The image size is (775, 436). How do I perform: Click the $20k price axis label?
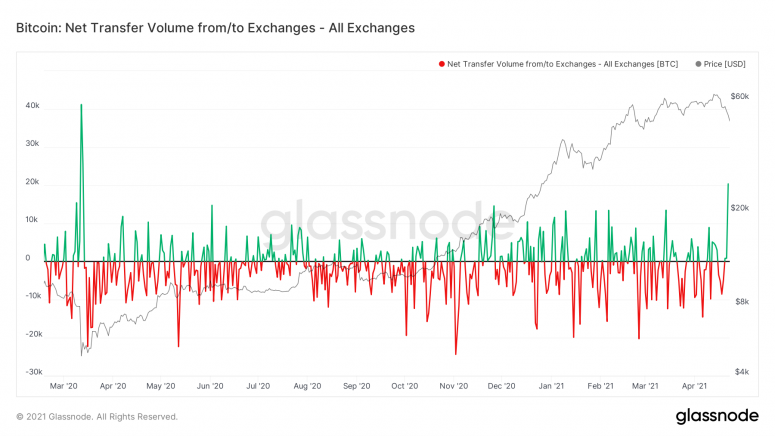click(740, 208)
